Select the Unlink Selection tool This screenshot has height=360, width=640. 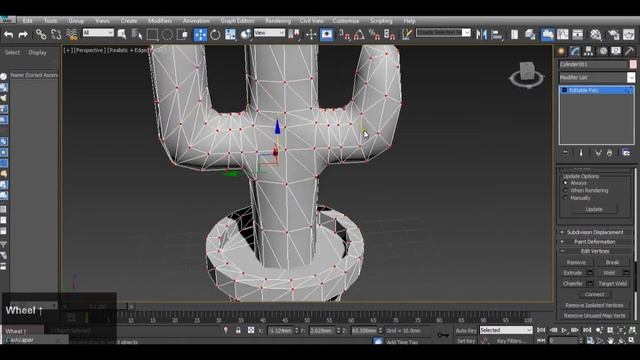(56, 35)
